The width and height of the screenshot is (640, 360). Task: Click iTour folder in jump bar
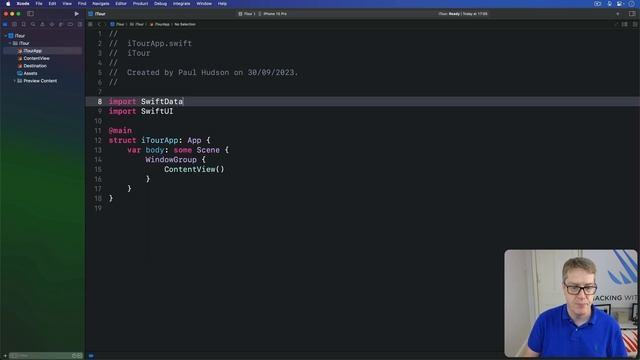137,24
